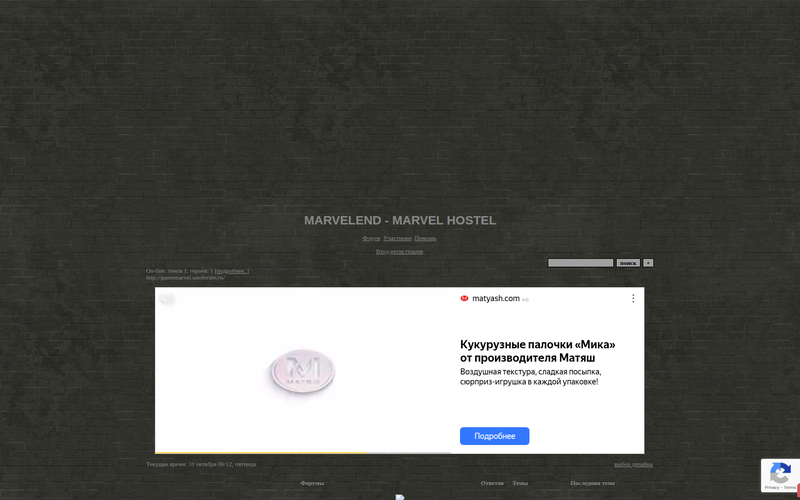Viewport: 800px width, 500px height.
Task: Click the подробнее online users link
Action: tap(232, 271)
